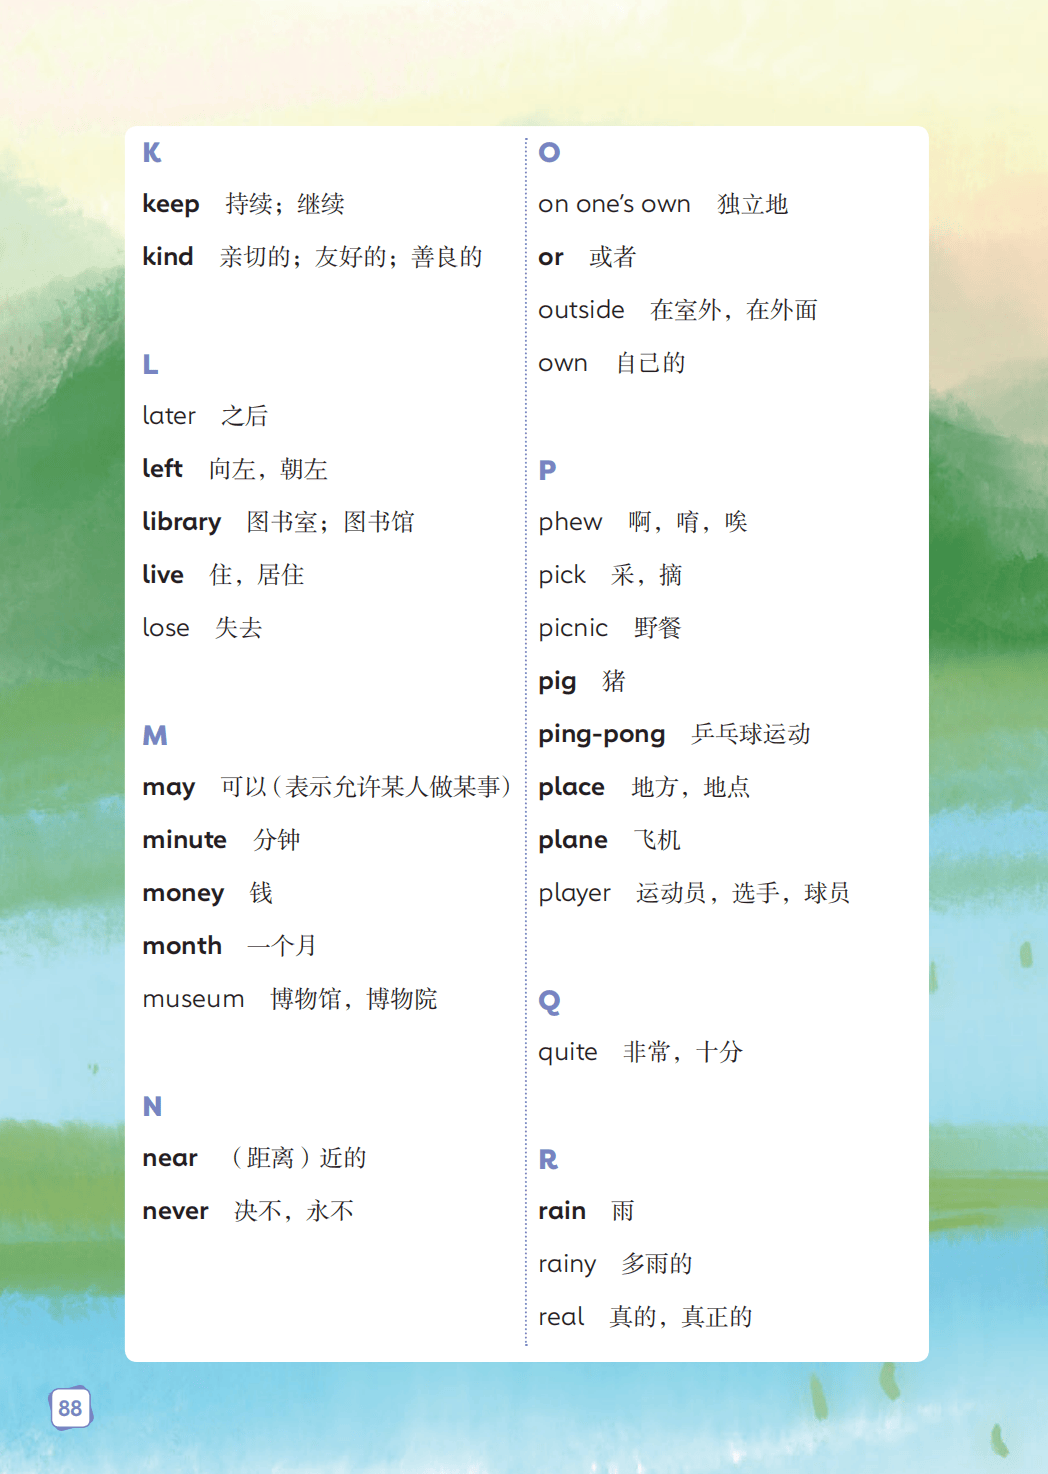
Task: Click the word 'museum' entry
Action: coord(193,999)
